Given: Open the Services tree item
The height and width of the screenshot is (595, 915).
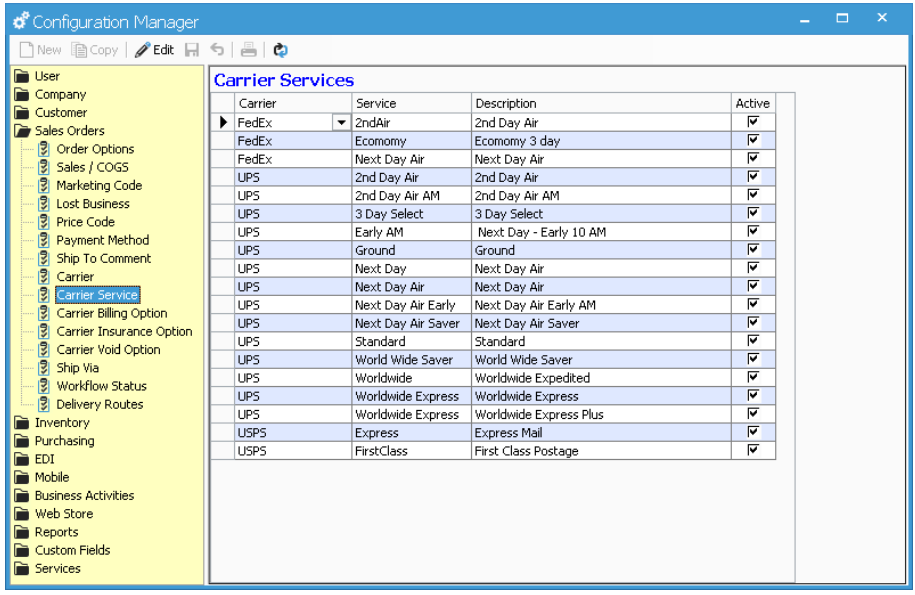Looking at the screenshot, I should (x=58, y=568).
